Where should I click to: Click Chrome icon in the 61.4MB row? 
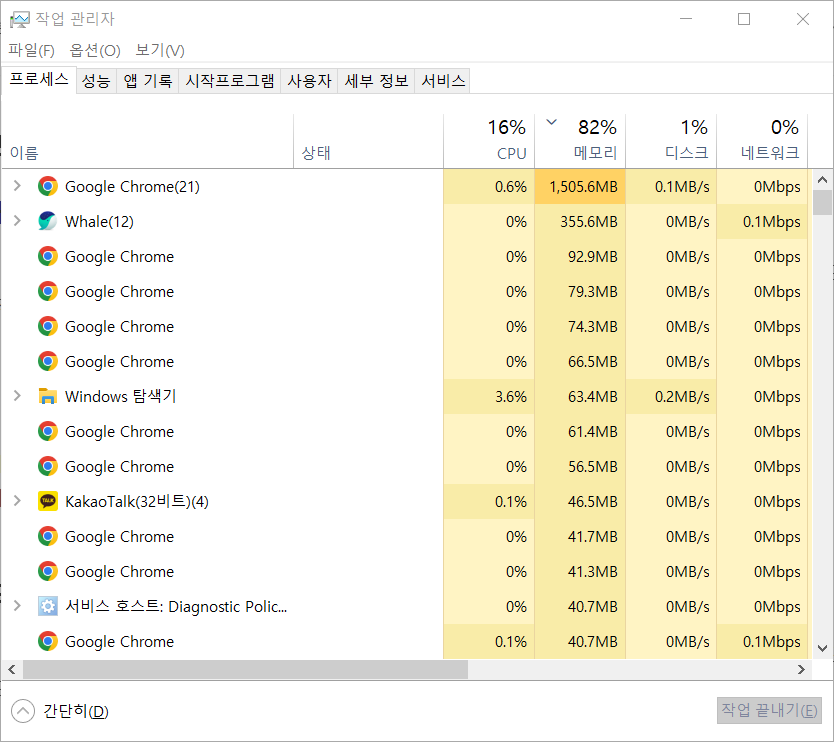point(48,431)
